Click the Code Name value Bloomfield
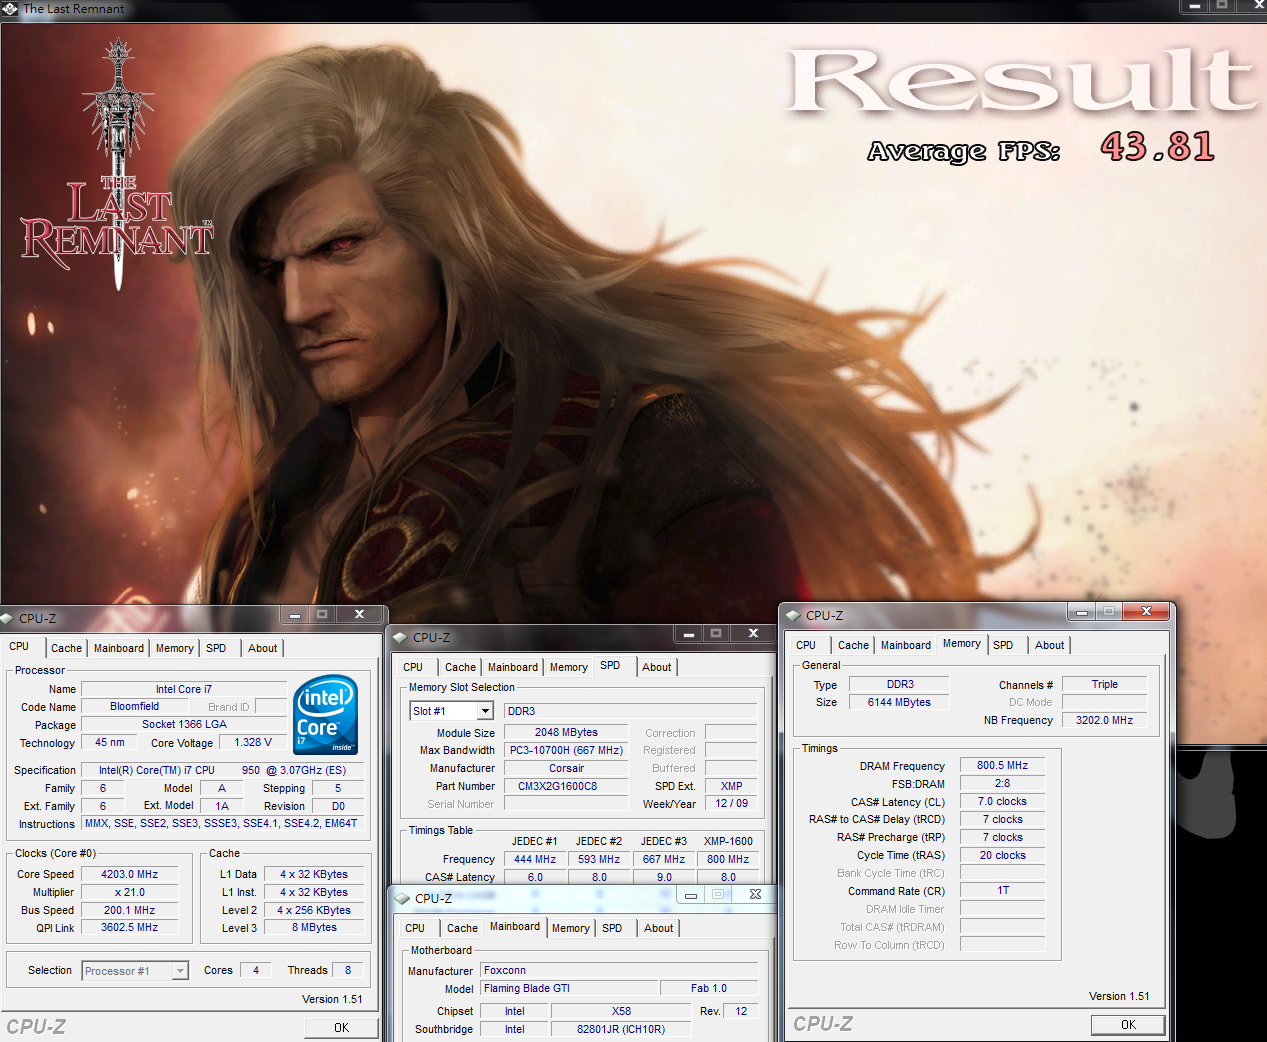This screenshot has width=1267, height=1042. [x=134, y=706]
